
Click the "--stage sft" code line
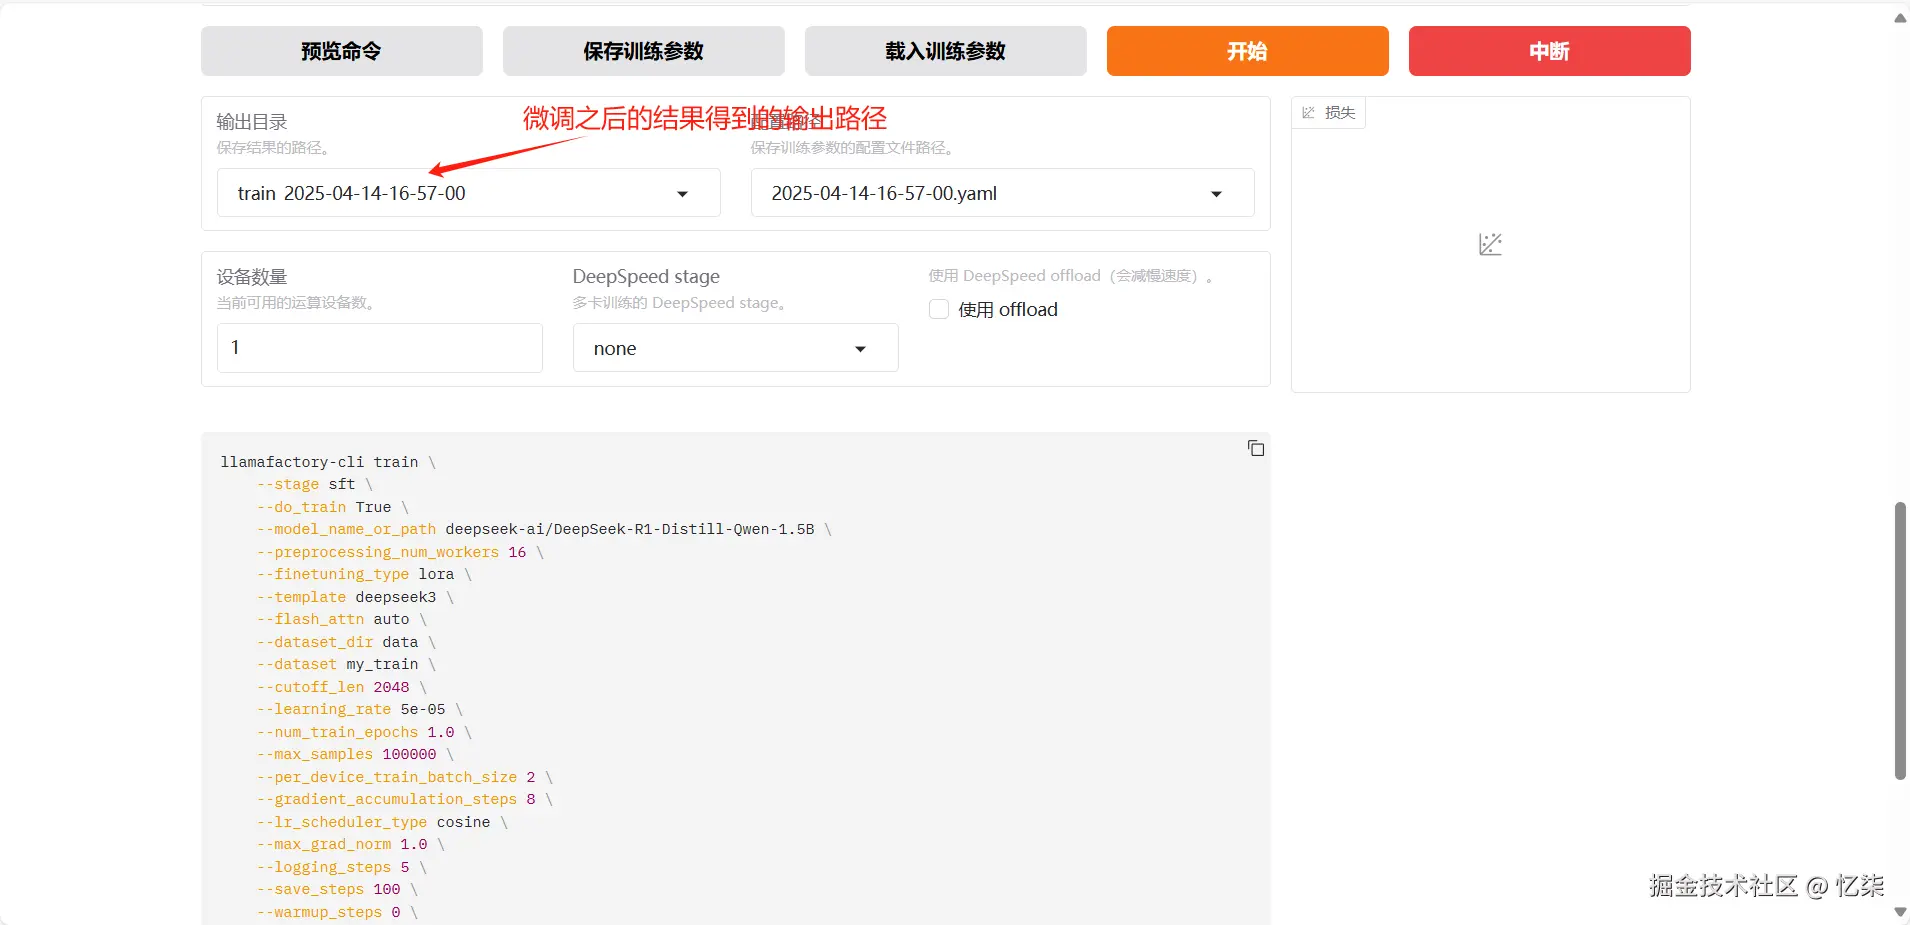tap(315, 484)
